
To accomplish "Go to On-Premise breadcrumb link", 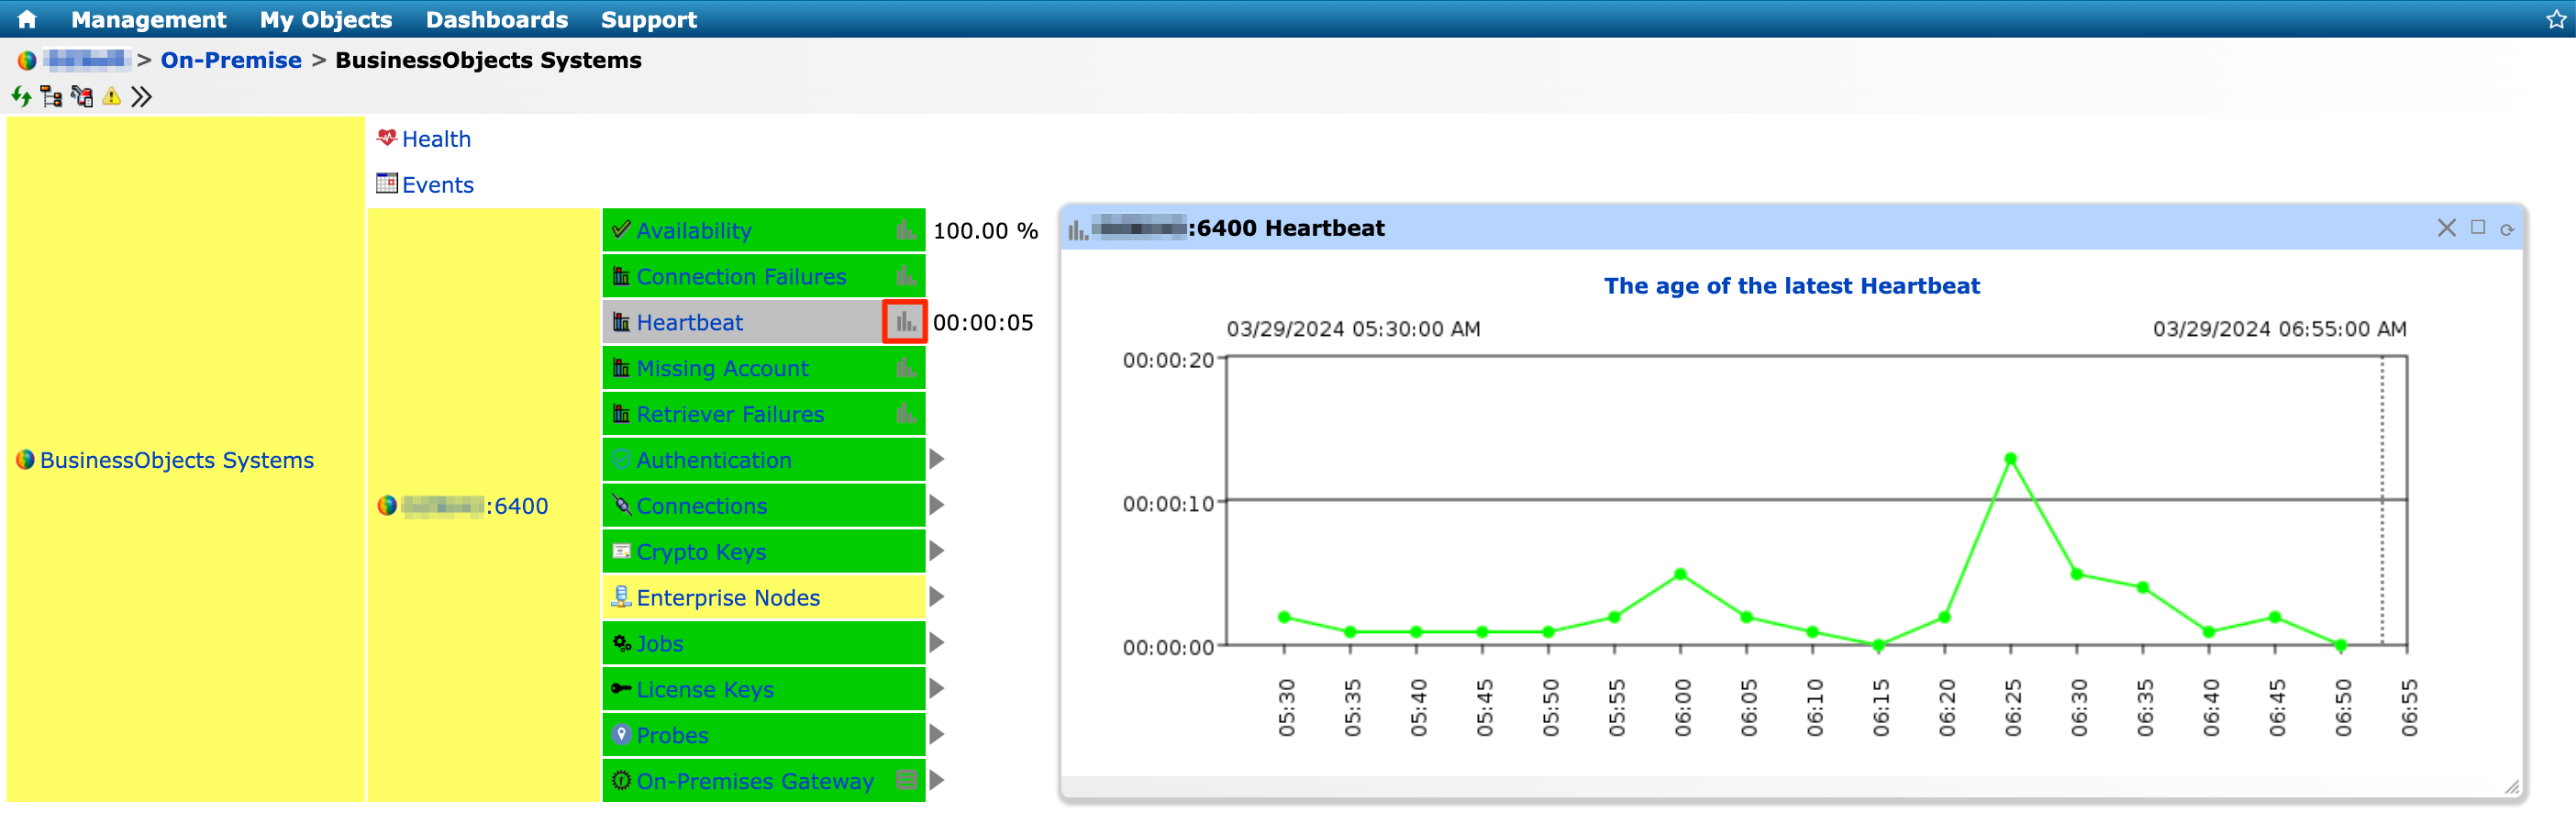I will (231, 60).
